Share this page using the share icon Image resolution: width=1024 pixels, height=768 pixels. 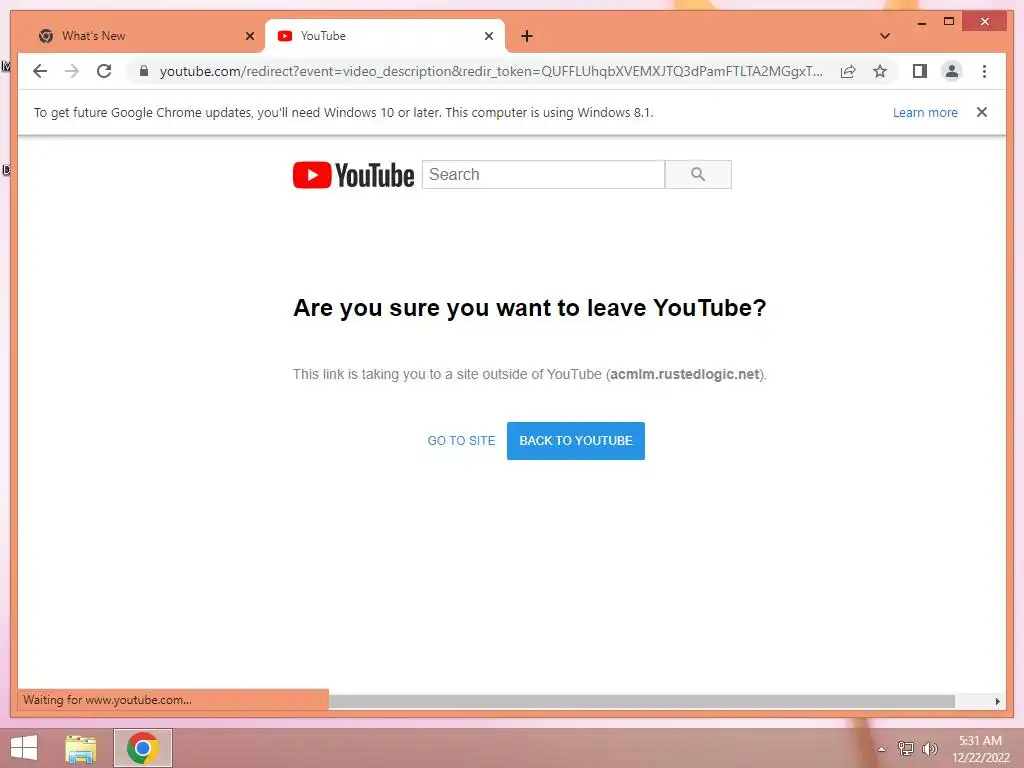pyautogui.click(x=848, y=71)
